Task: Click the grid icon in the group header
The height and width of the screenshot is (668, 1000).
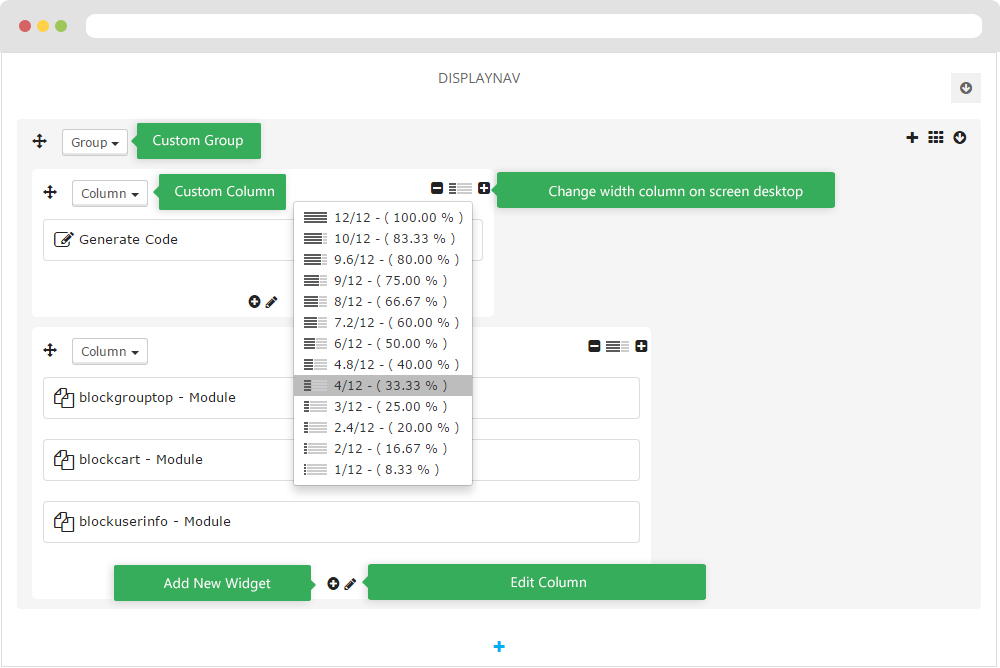Action: point(936,138)
